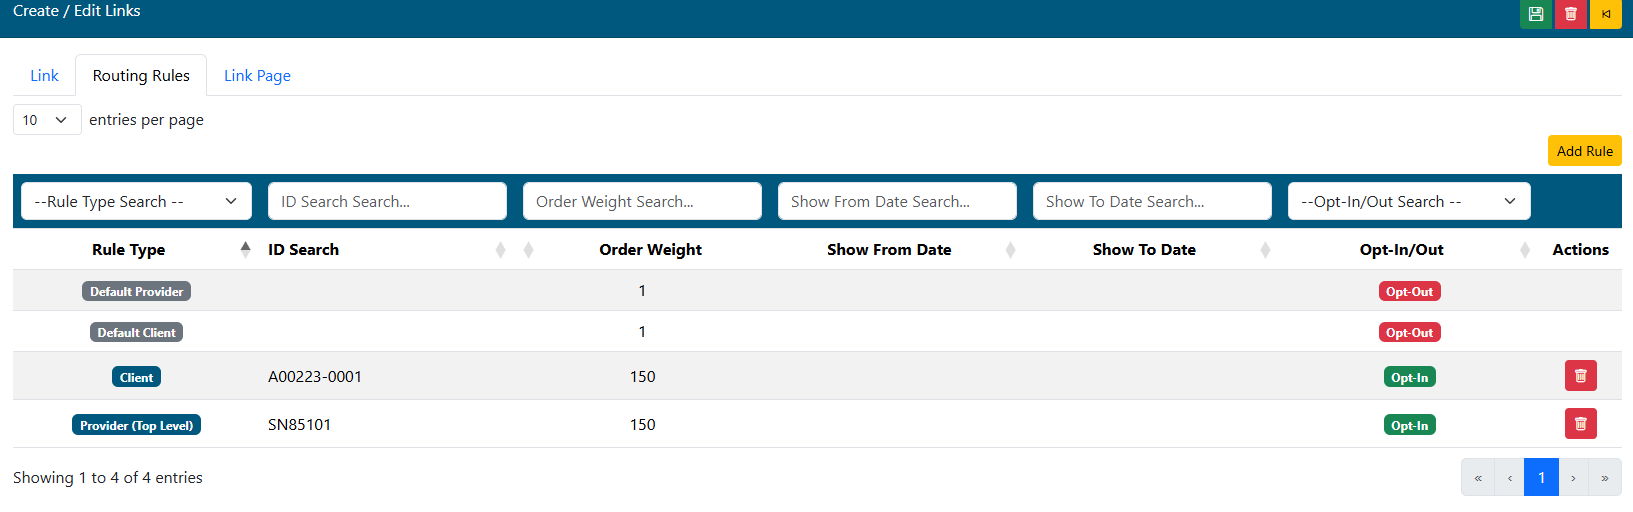This screenshot has height=512, width=1633.
Task: Focus the Order Weight Search field
Action: 642,201
